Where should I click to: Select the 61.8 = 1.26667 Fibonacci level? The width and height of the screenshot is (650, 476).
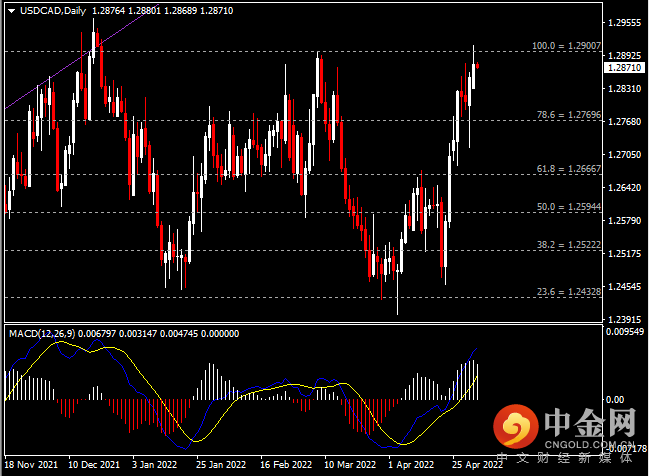point(569,169)
